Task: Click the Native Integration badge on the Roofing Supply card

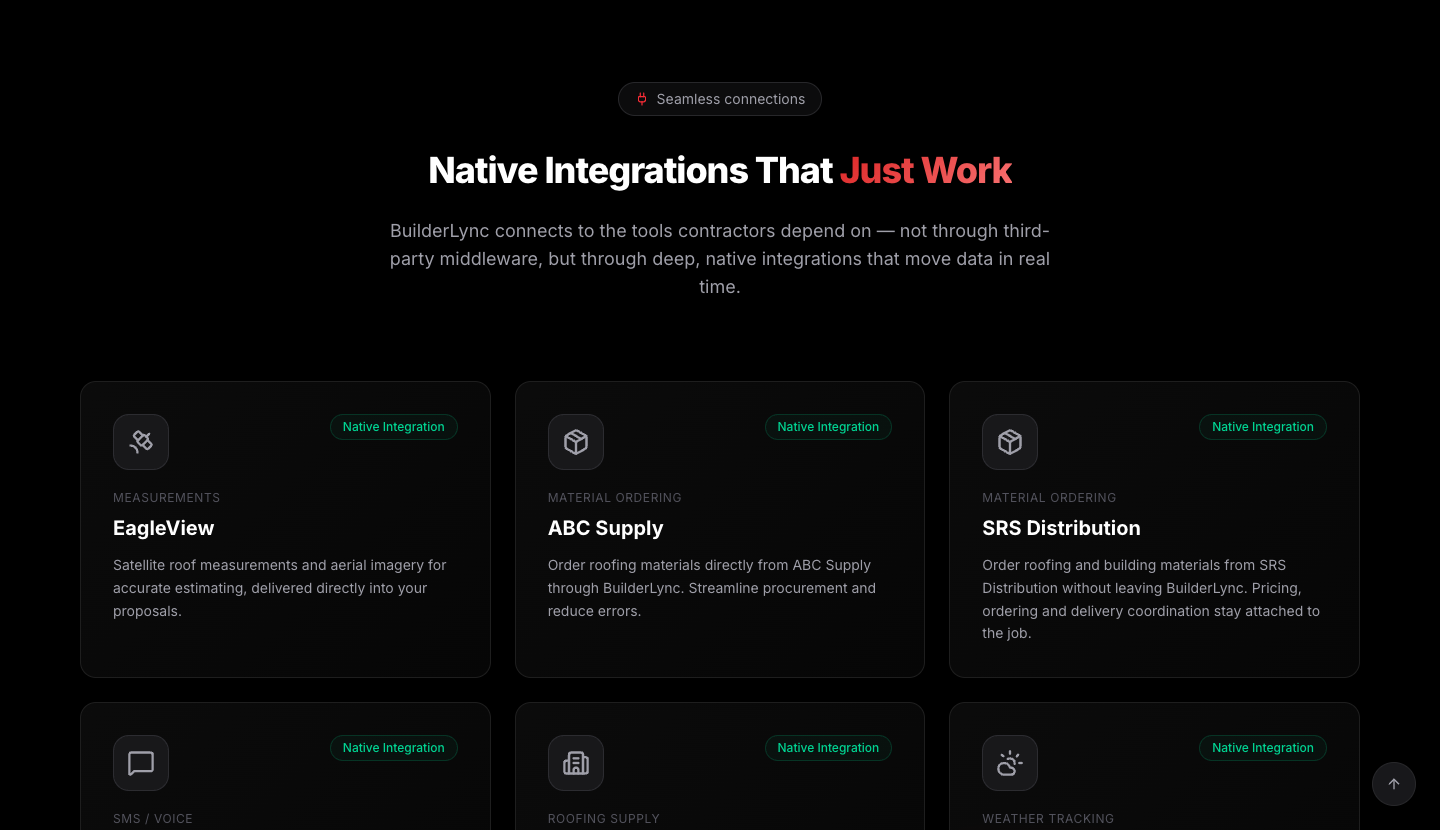Action: tap(828, 748)
